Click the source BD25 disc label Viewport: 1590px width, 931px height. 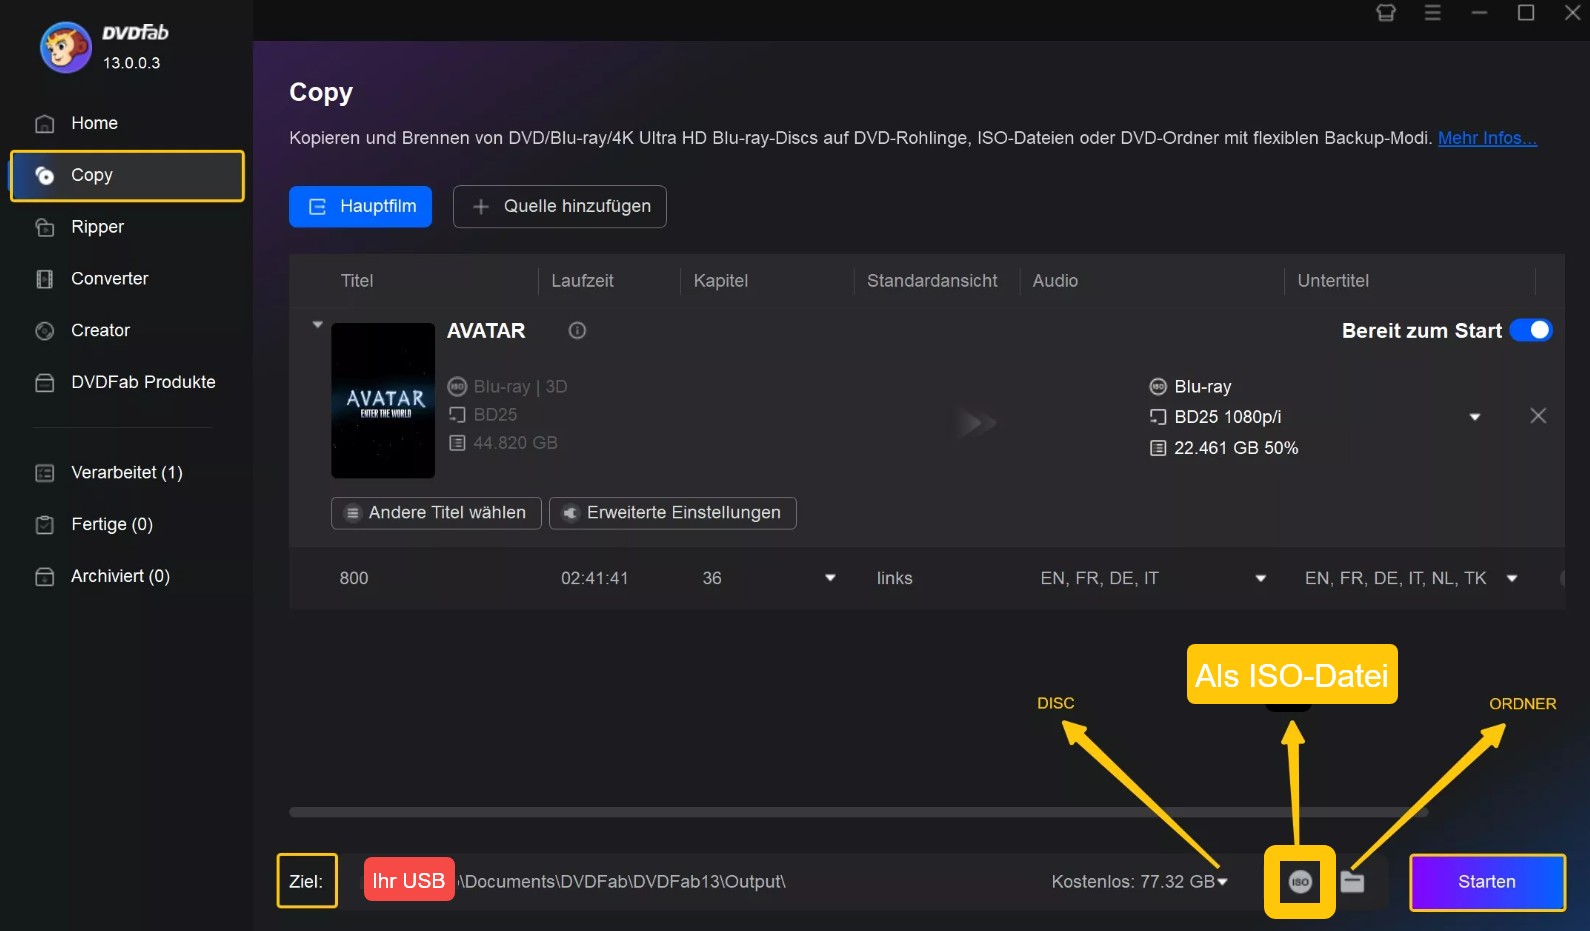pos(495,415)
